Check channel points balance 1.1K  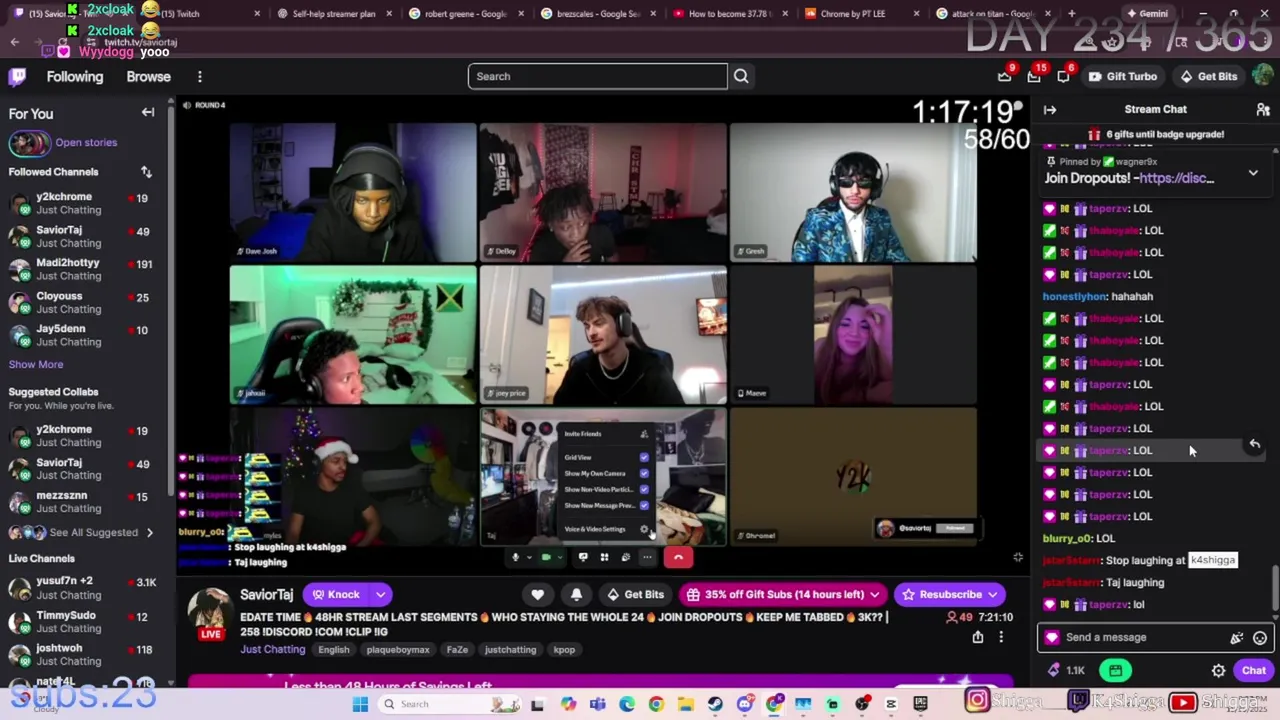point(1066,671)
